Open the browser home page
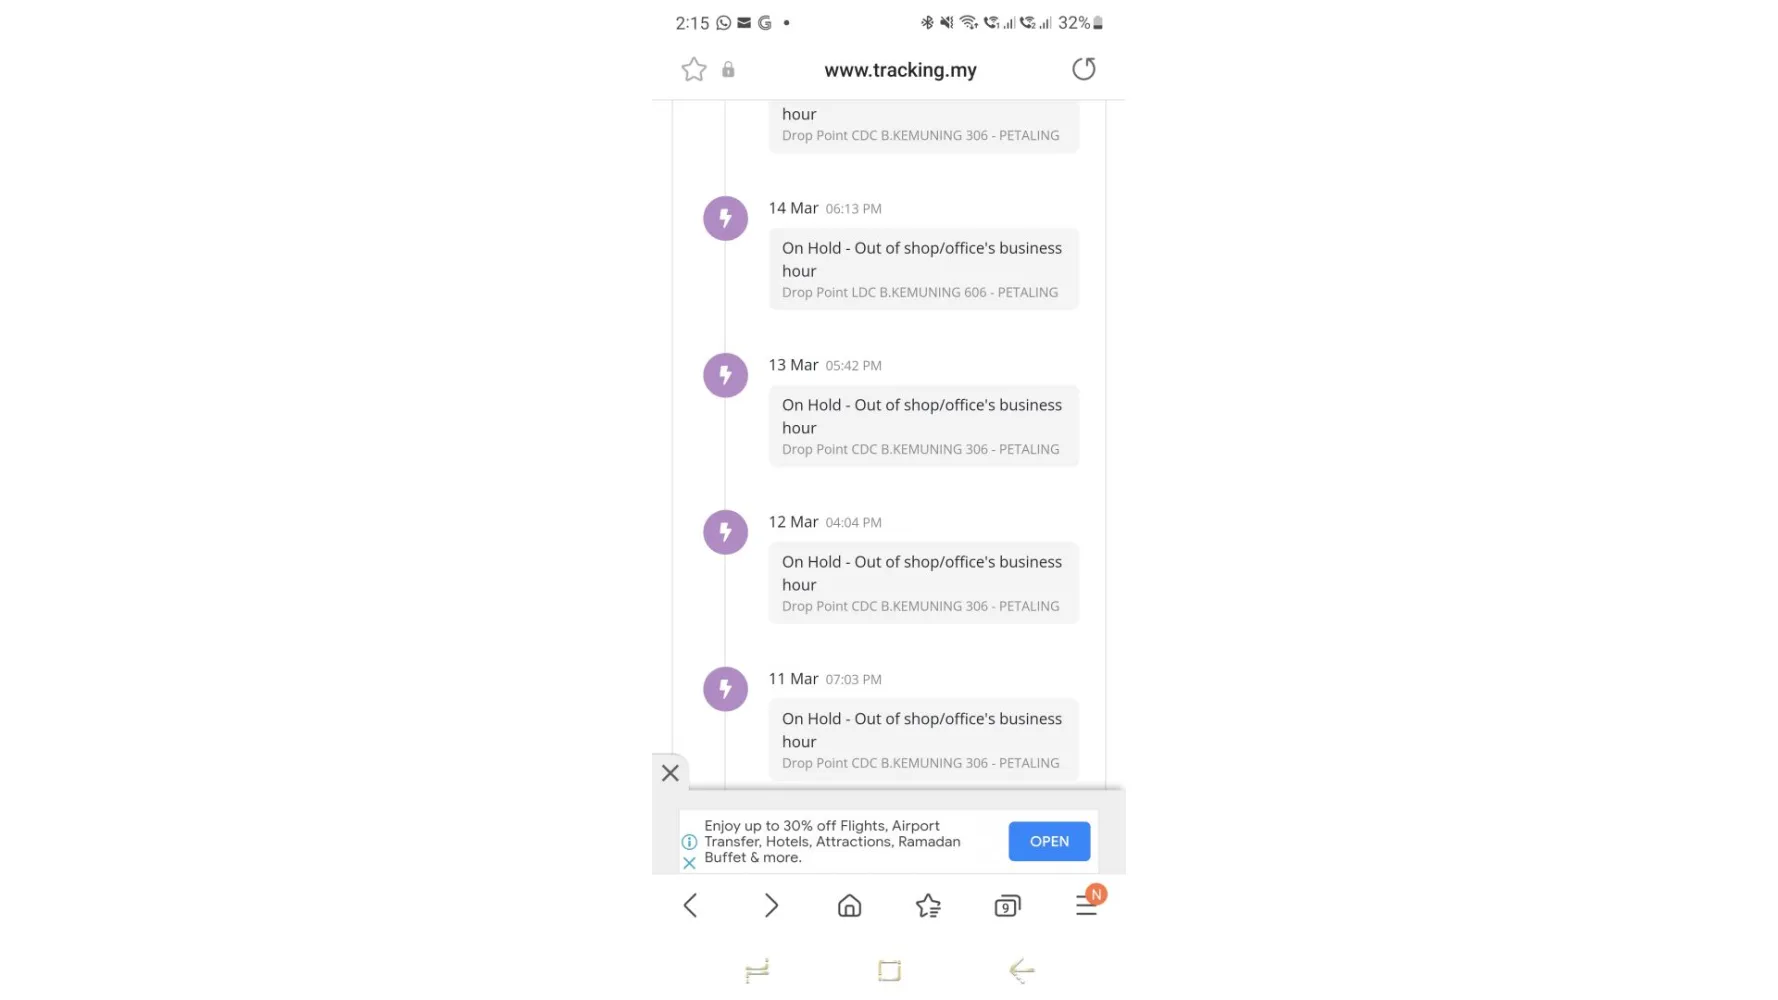Screen dimensions: 1778x1000 849,905
